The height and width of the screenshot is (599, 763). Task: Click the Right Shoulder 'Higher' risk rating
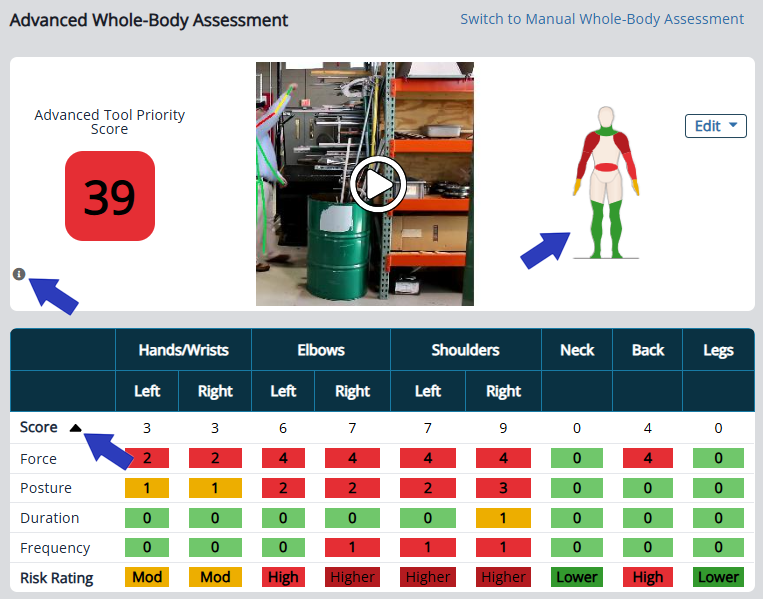(503, 577)
